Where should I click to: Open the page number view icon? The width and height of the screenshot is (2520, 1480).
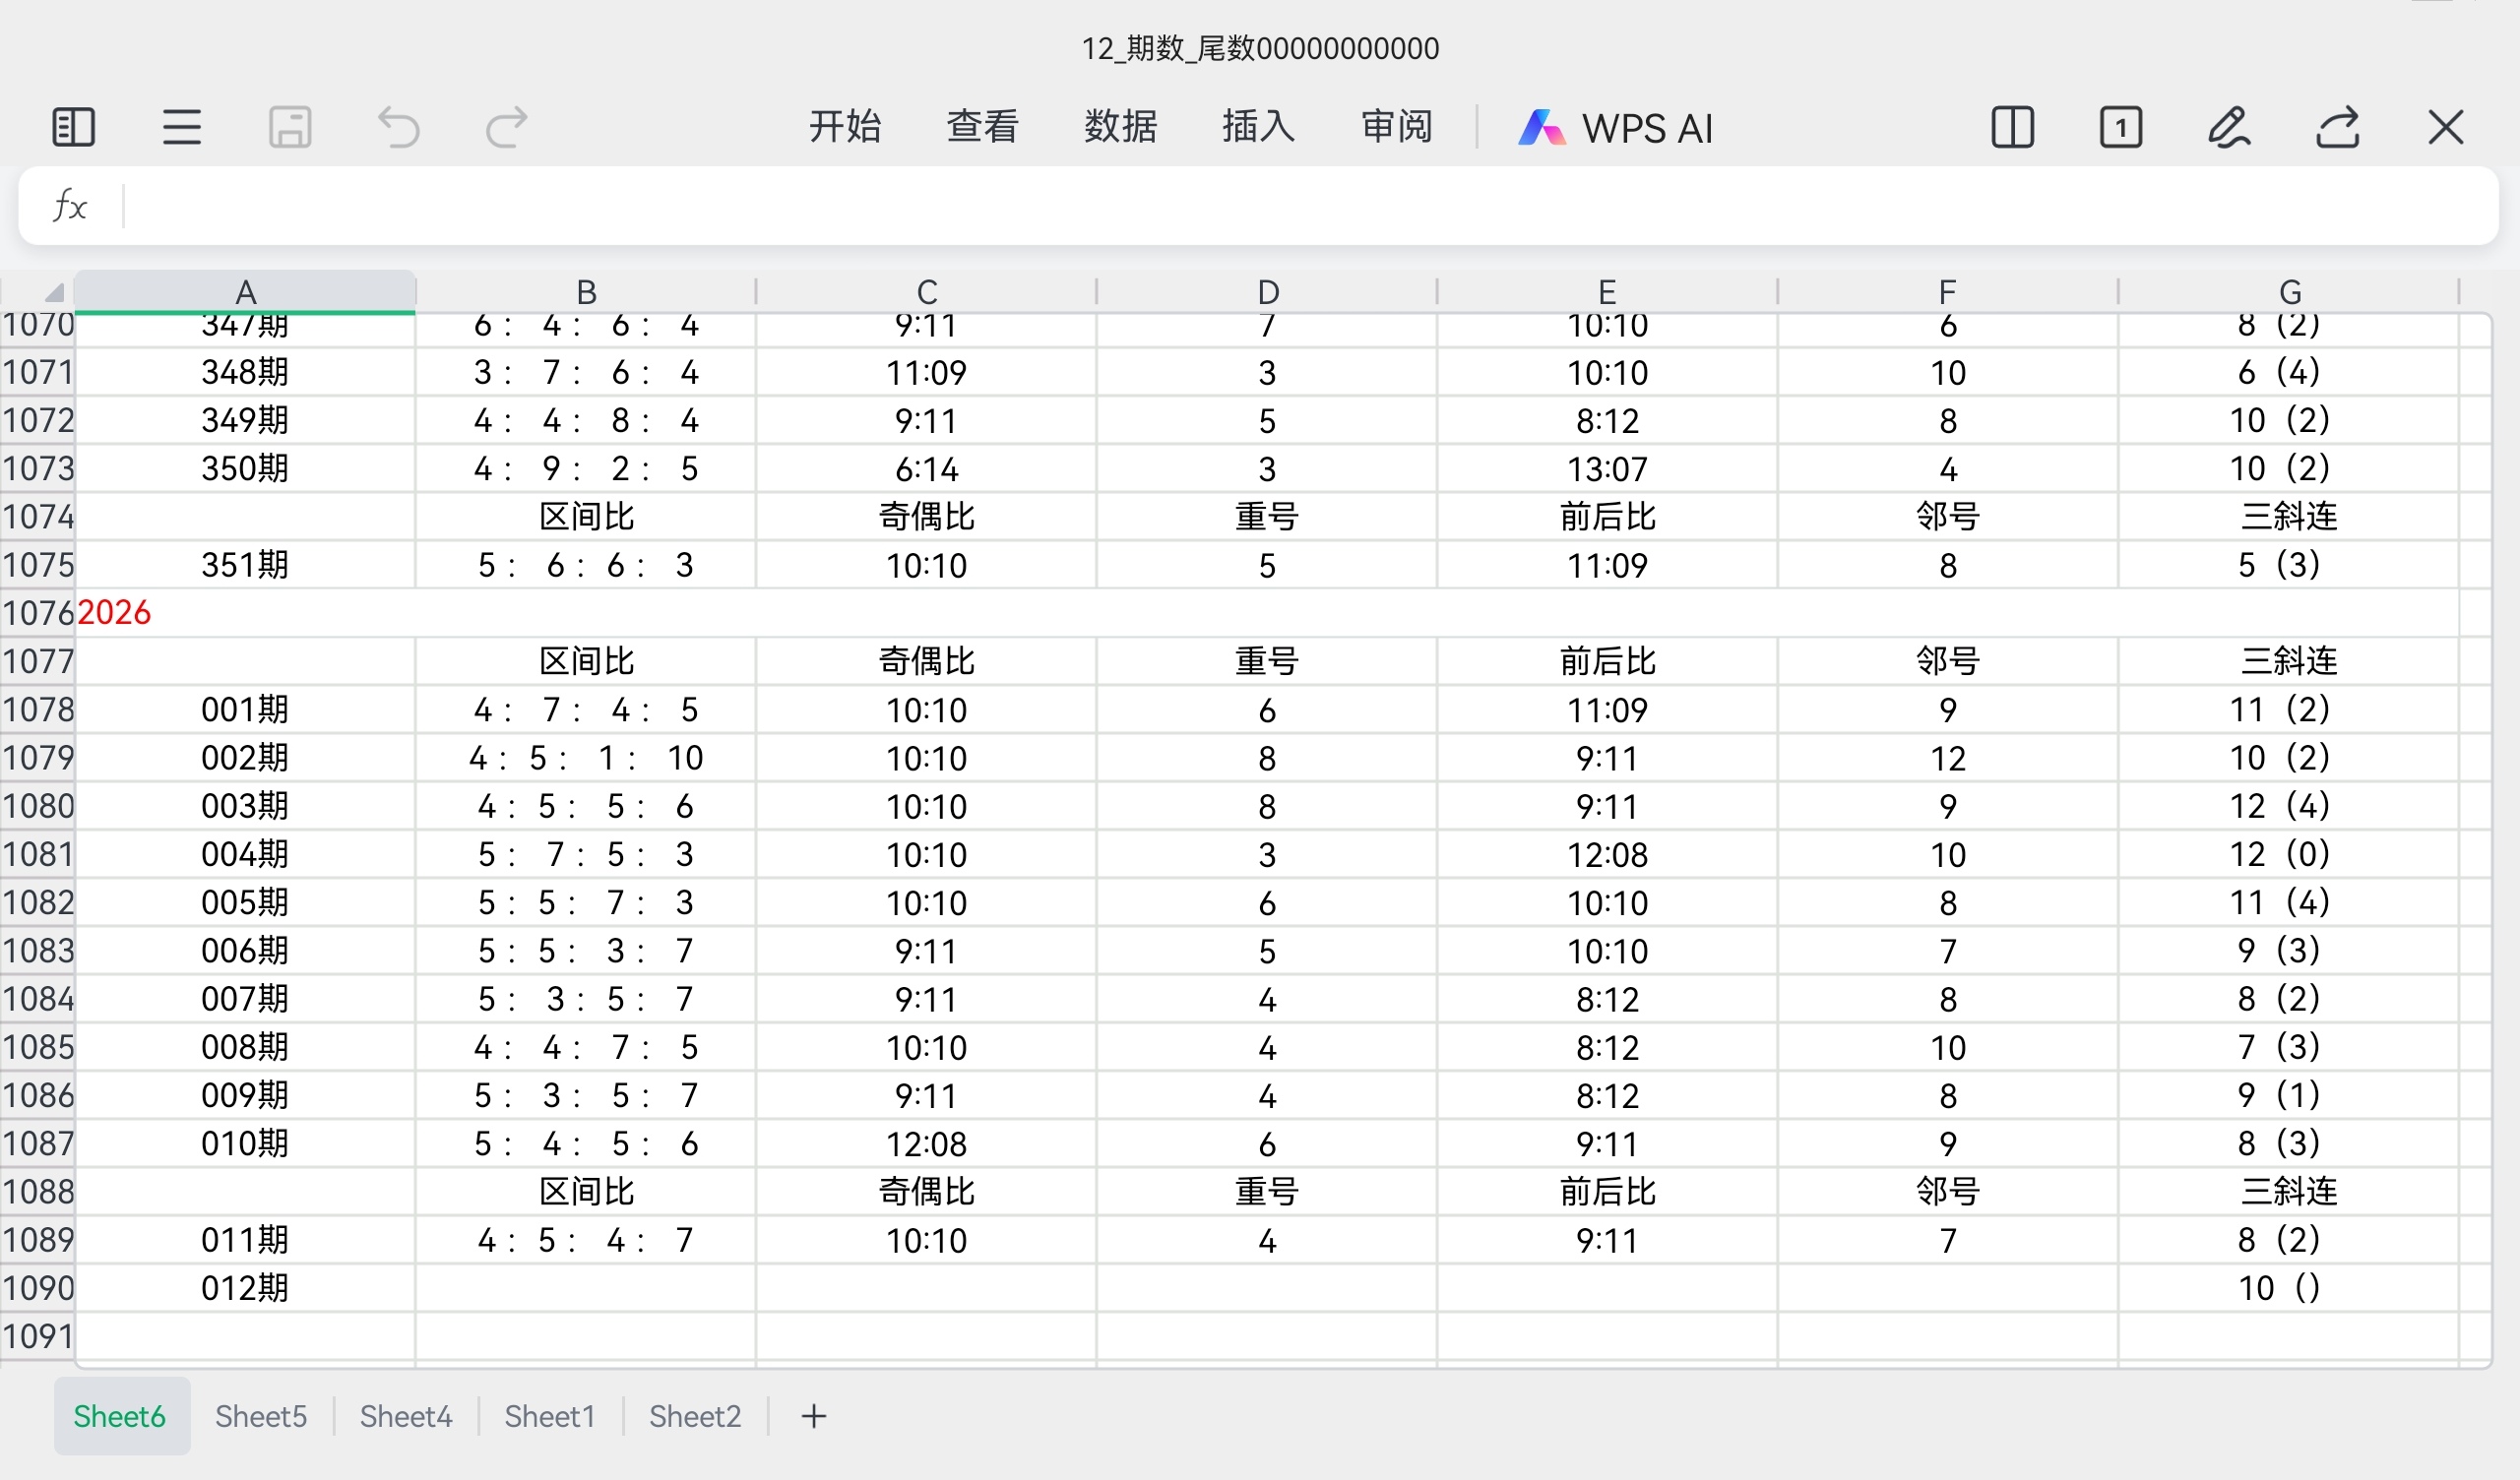click(2120, 128)
